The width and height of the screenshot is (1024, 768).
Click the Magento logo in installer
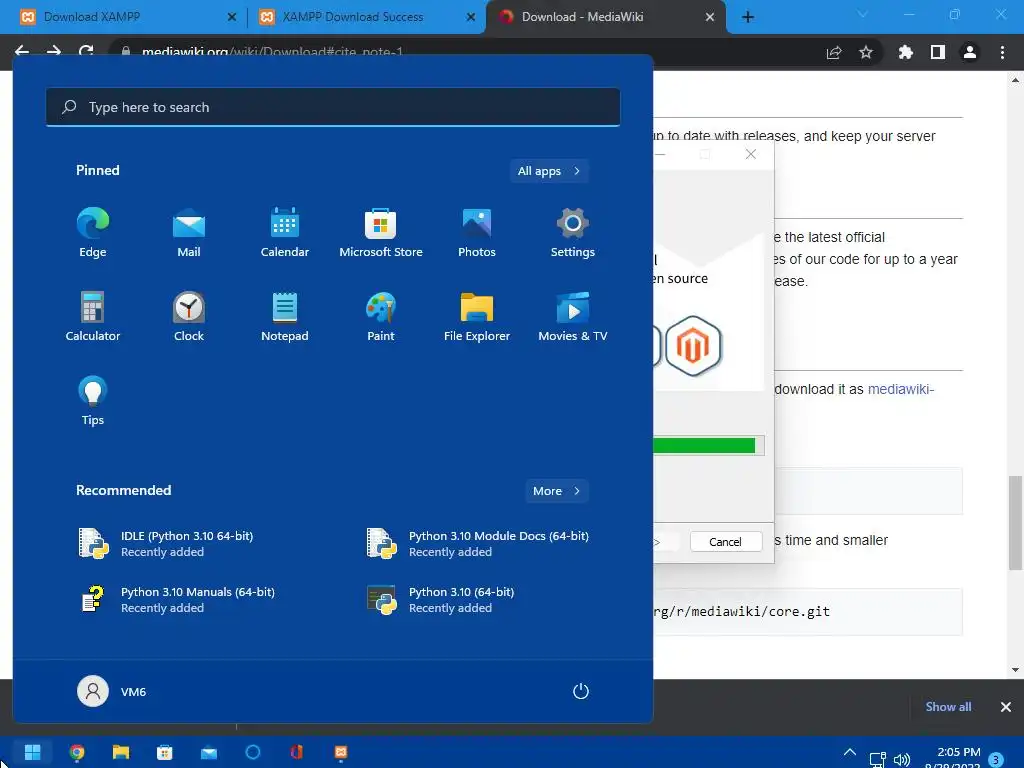693,345
